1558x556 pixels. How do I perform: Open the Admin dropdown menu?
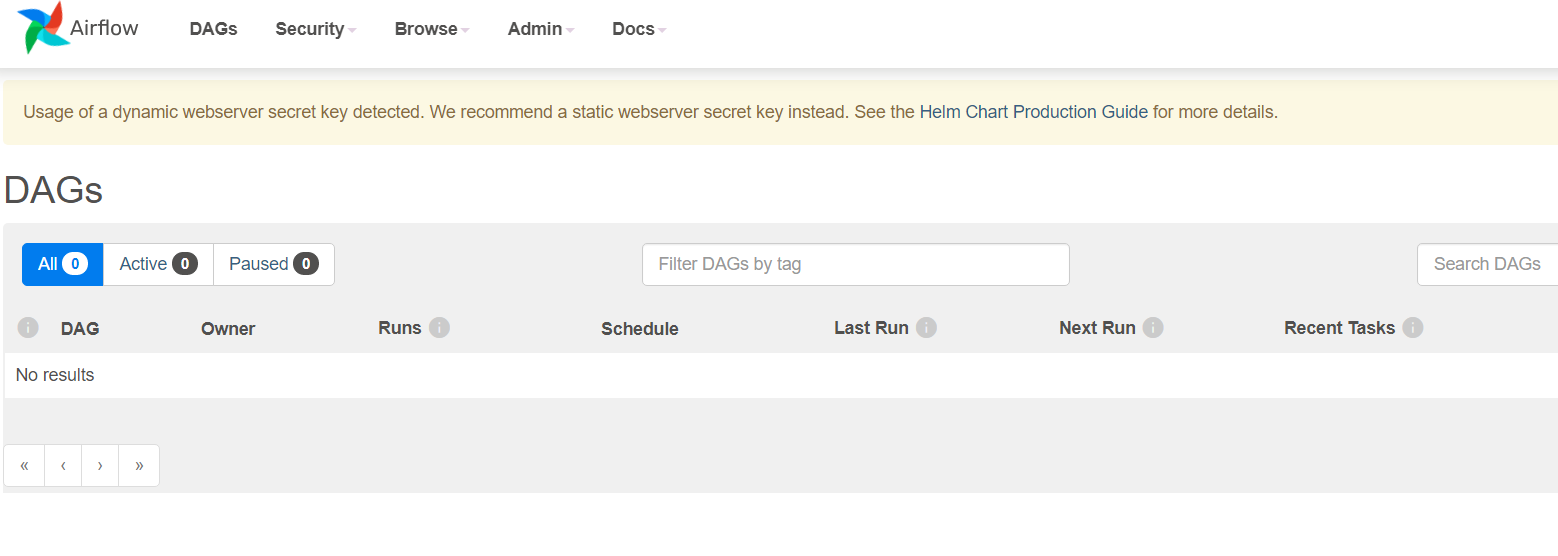click(x=540, y=29)
